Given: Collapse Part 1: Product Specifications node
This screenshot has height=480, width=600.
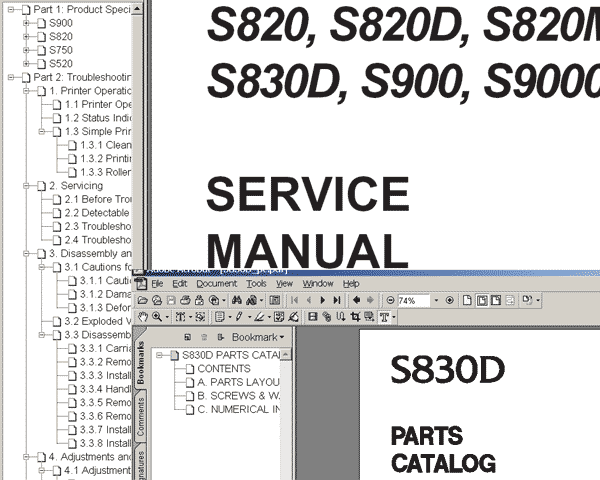Looking at the screenshot, I should [11, 10].
